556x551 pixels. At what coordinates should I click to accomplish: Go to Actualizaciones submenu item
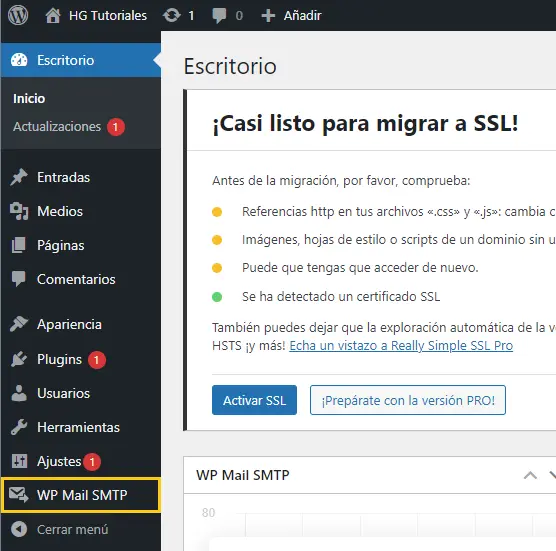[x=57, y=126]
